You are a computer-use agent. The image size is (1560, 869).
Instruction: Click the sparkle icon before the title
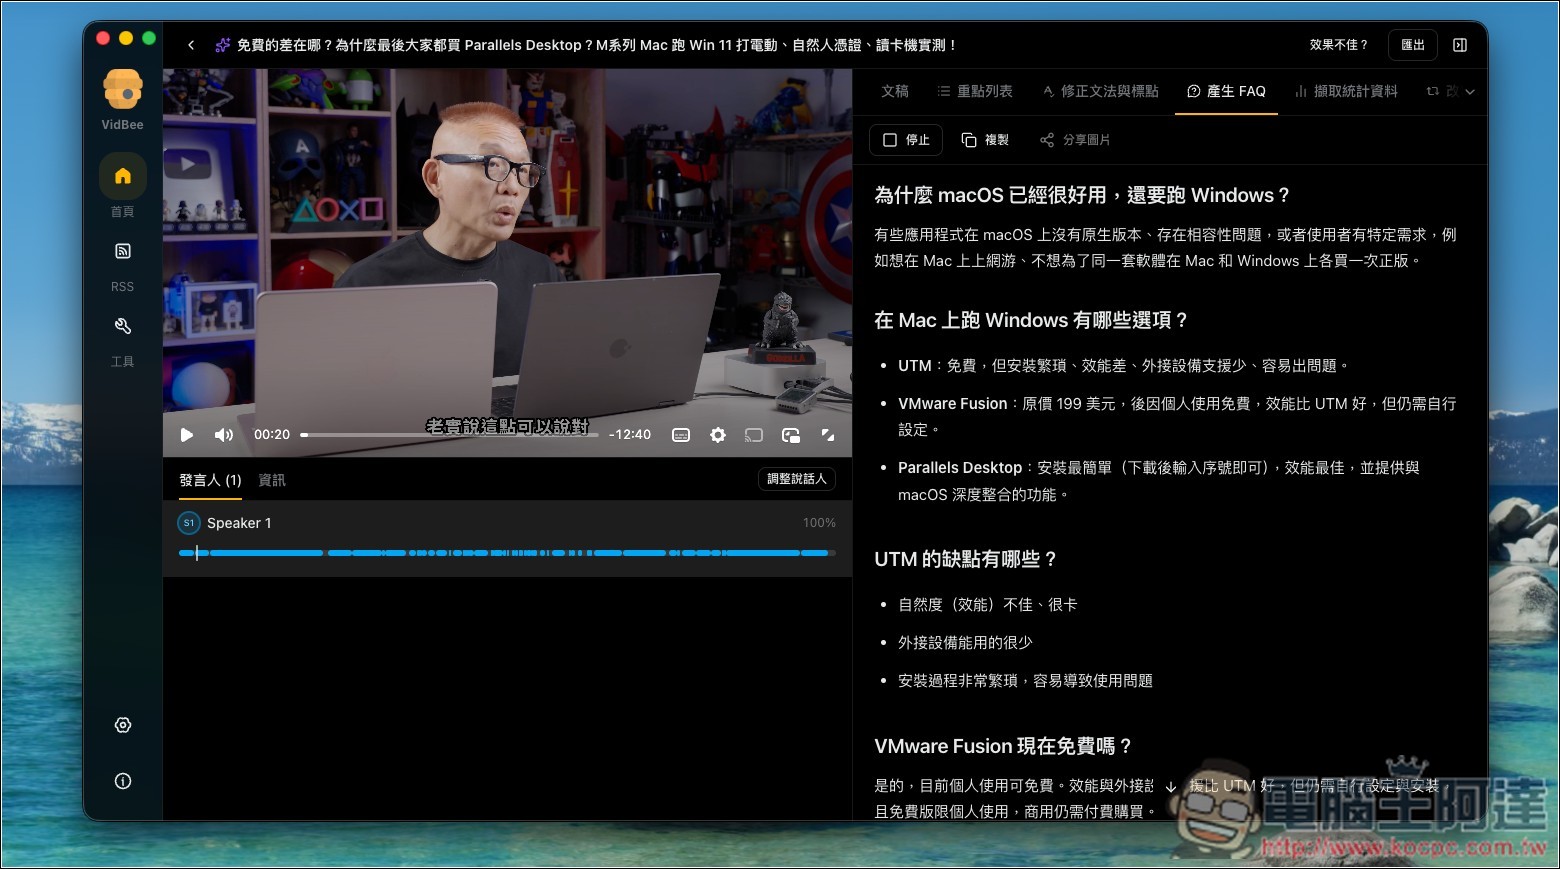pyautogui.click(x=222, y=45)
